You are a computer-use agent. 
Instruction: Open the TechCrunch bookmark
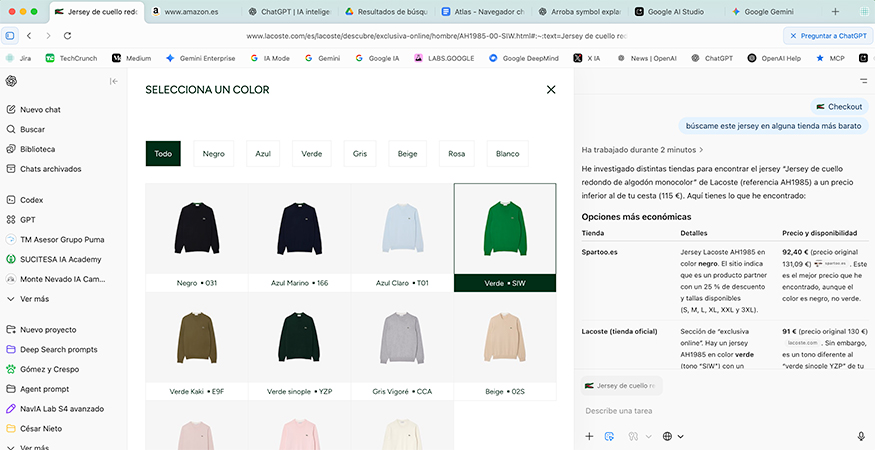point(70,58)
